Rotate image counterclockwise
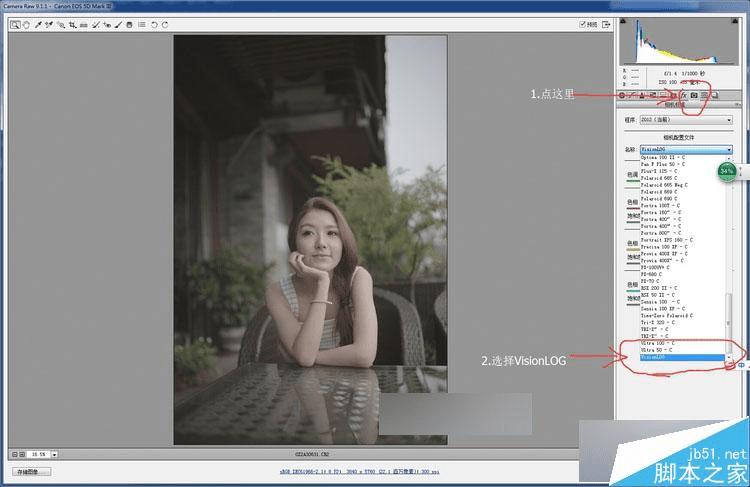This screenshot has width=750, height=487. pos(154,25)
